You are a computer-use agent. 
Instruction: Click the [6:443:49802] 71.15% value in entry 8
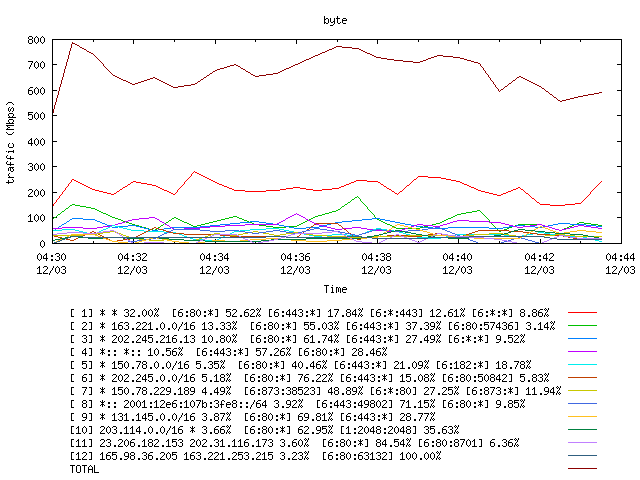[376, 404]
